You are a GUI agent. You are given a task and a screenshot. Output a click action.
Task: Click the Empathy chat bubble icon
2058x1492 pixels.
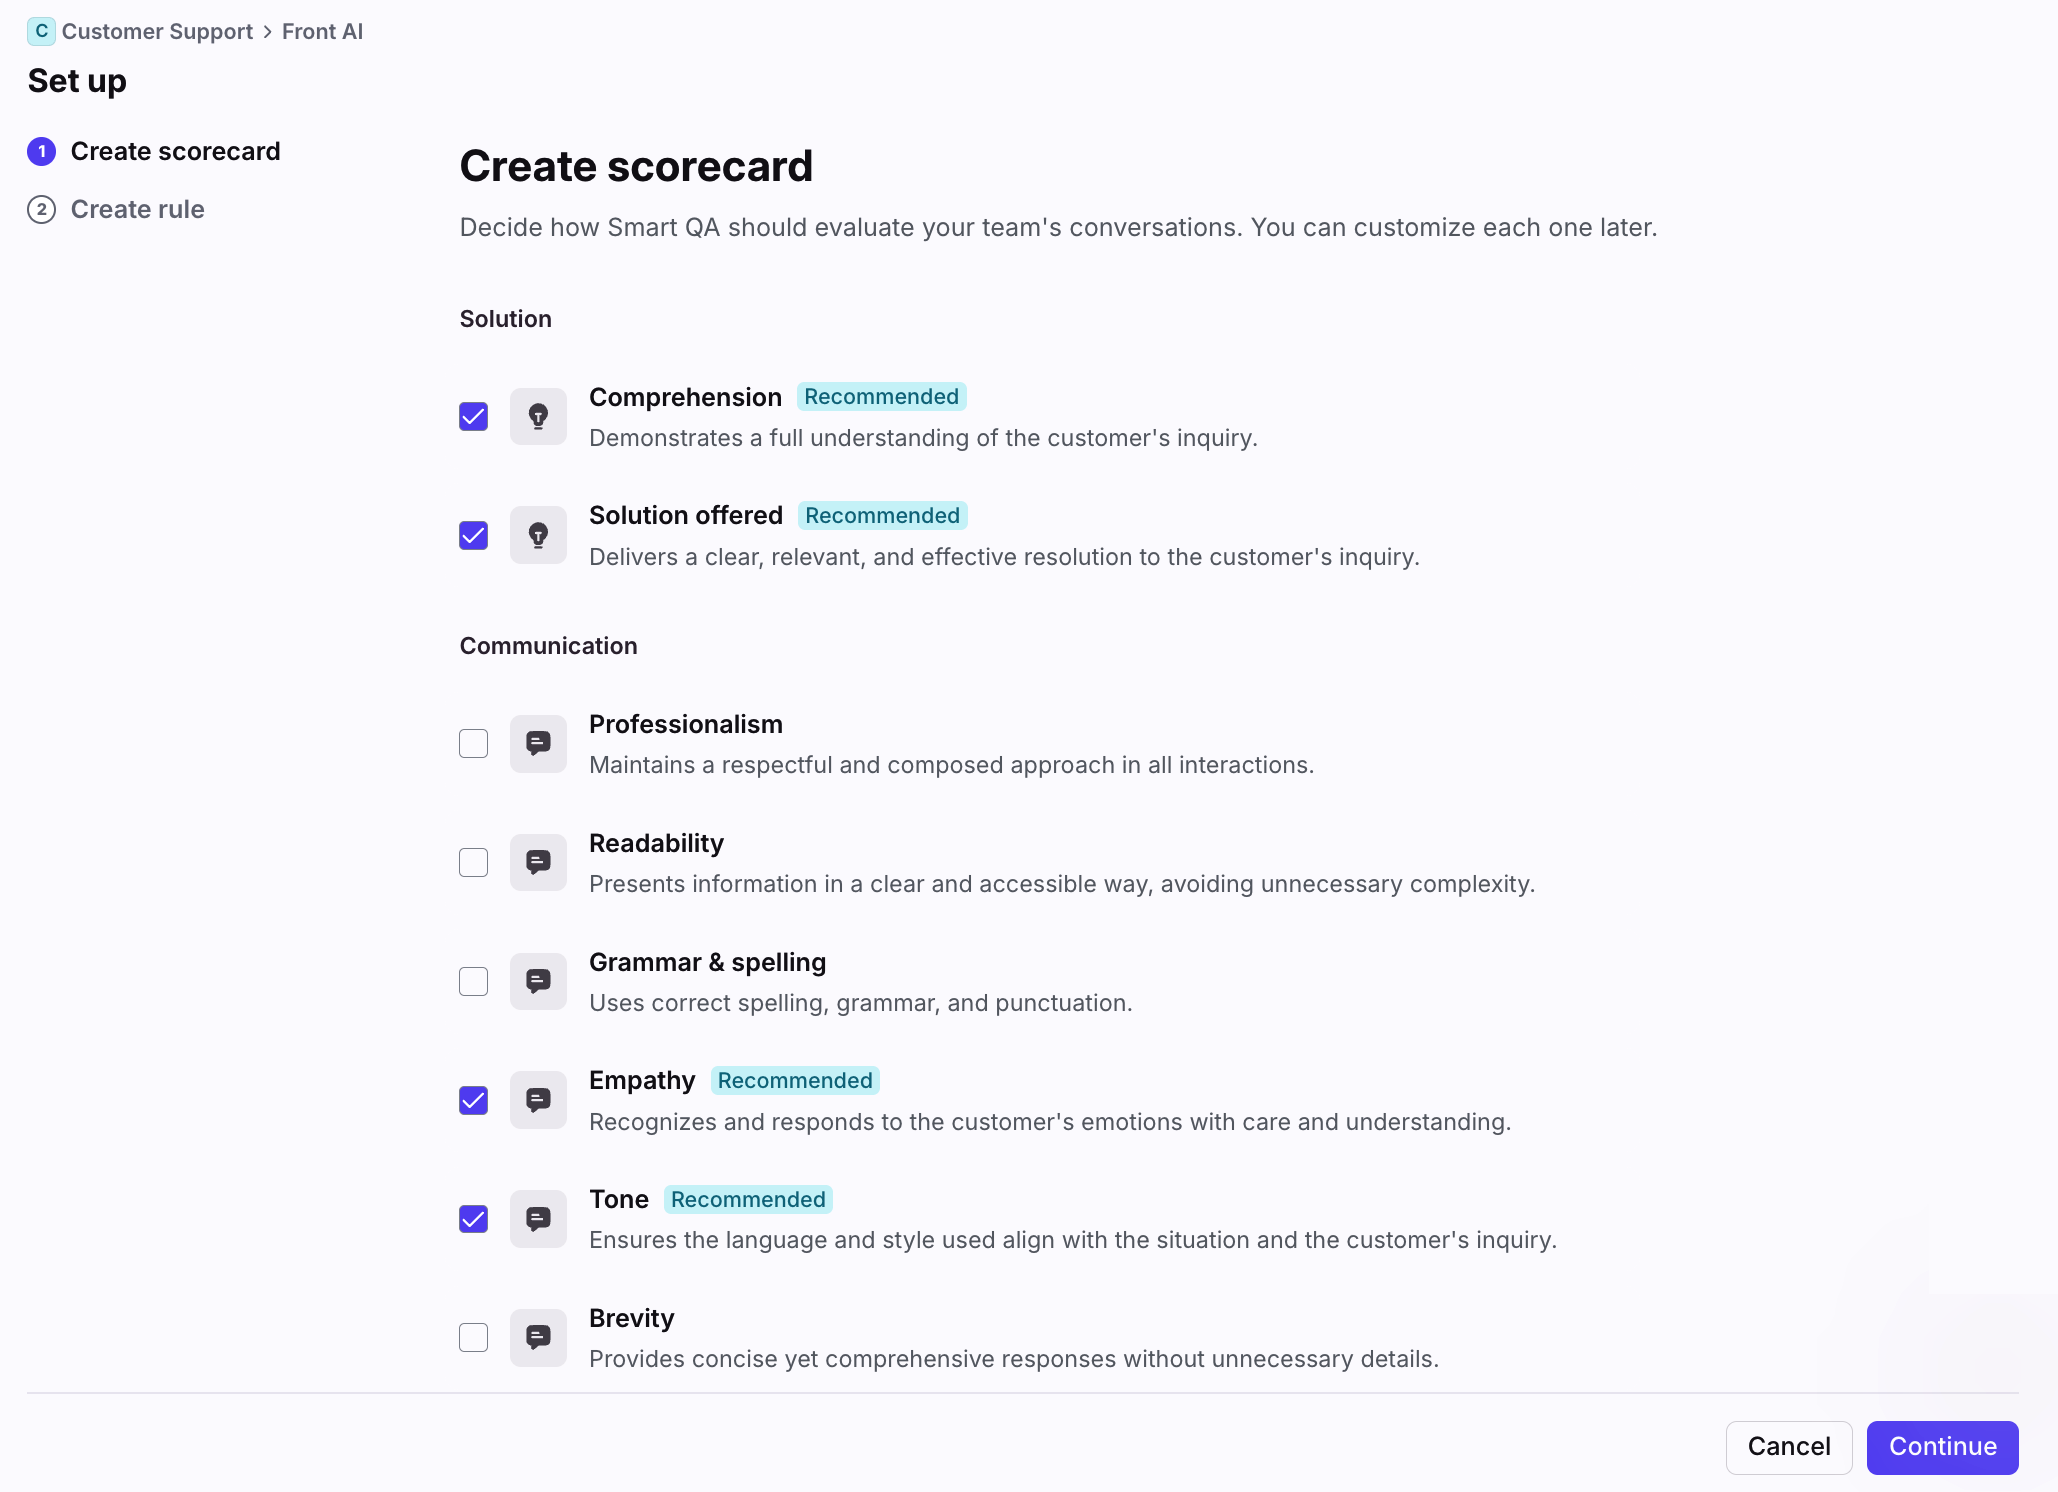tap(538, 1100)
